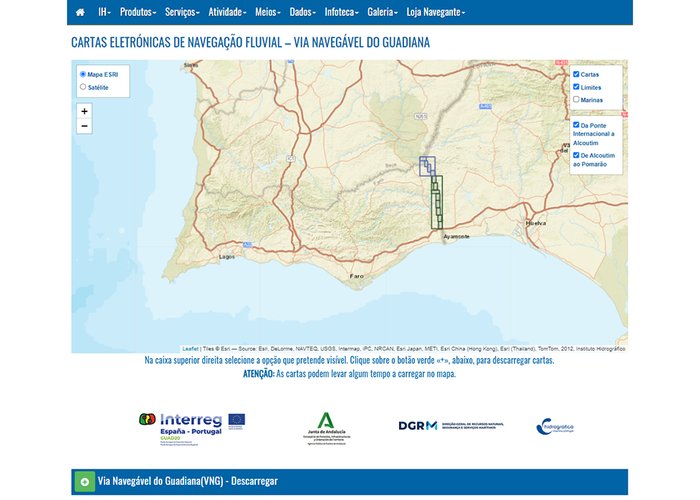Viewport: 700px width, 500px height.
Task: Toggle Da Ponte Internacional a Alcoutim checkbox
Action: pos(576,125)
